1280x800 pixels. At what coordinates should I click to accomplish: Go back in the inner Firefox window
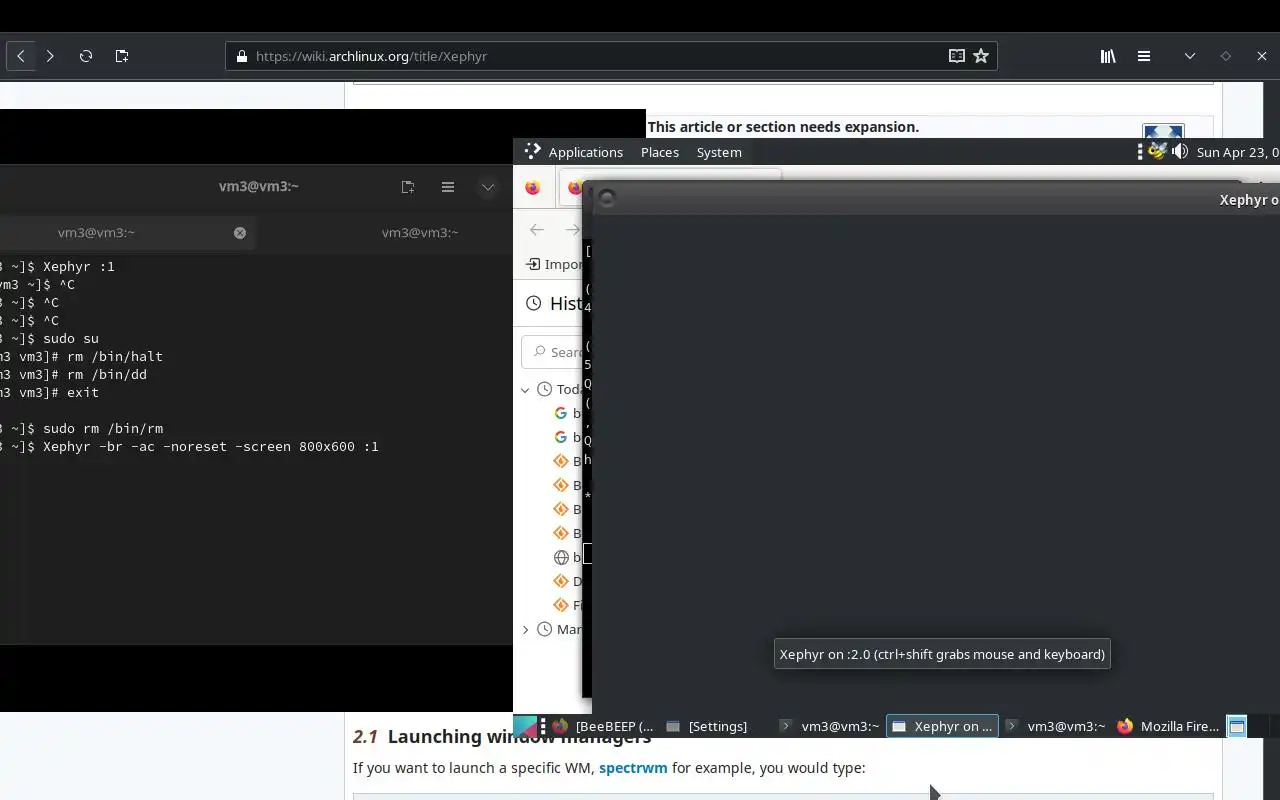(537, 230)
